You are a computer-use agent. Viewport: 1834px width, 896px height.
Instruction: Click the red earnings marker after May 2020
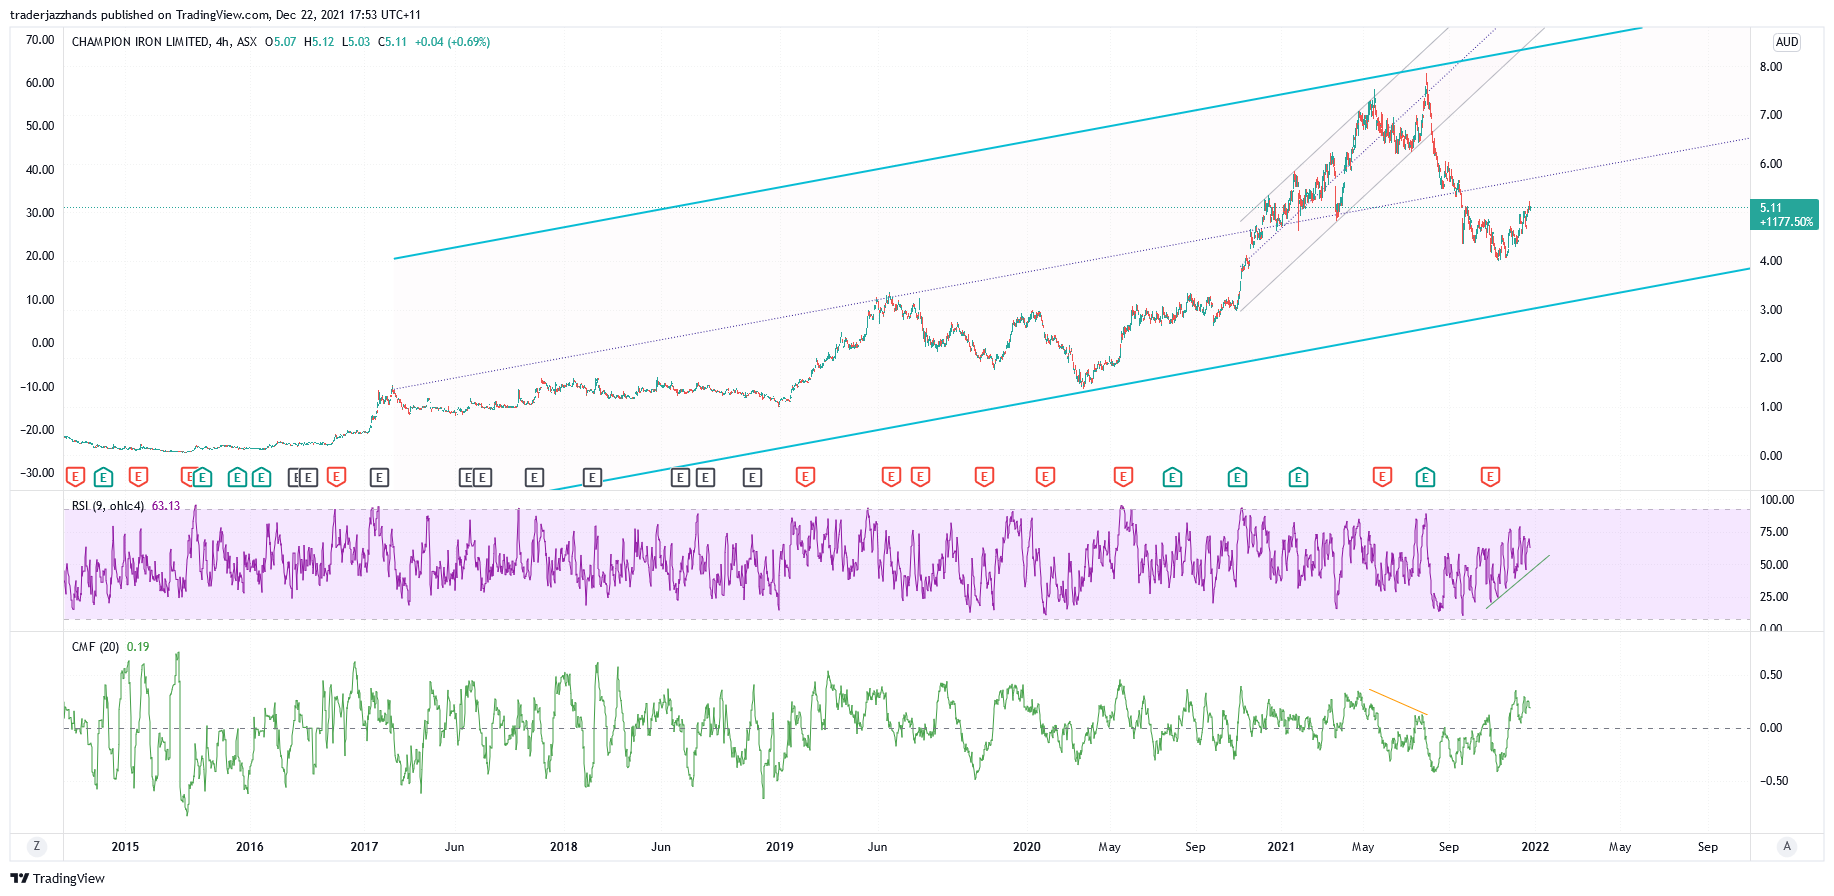(x=1123, y=477)
